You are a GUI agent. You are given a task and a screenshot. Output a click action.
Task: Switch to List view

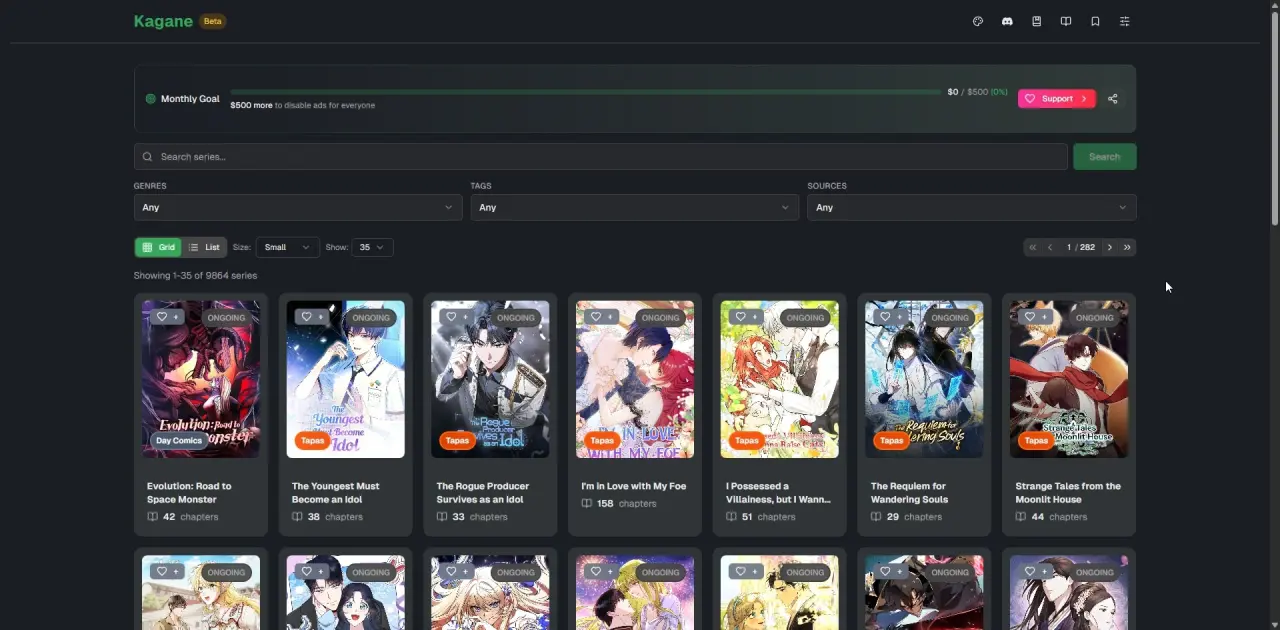(204, 247)
